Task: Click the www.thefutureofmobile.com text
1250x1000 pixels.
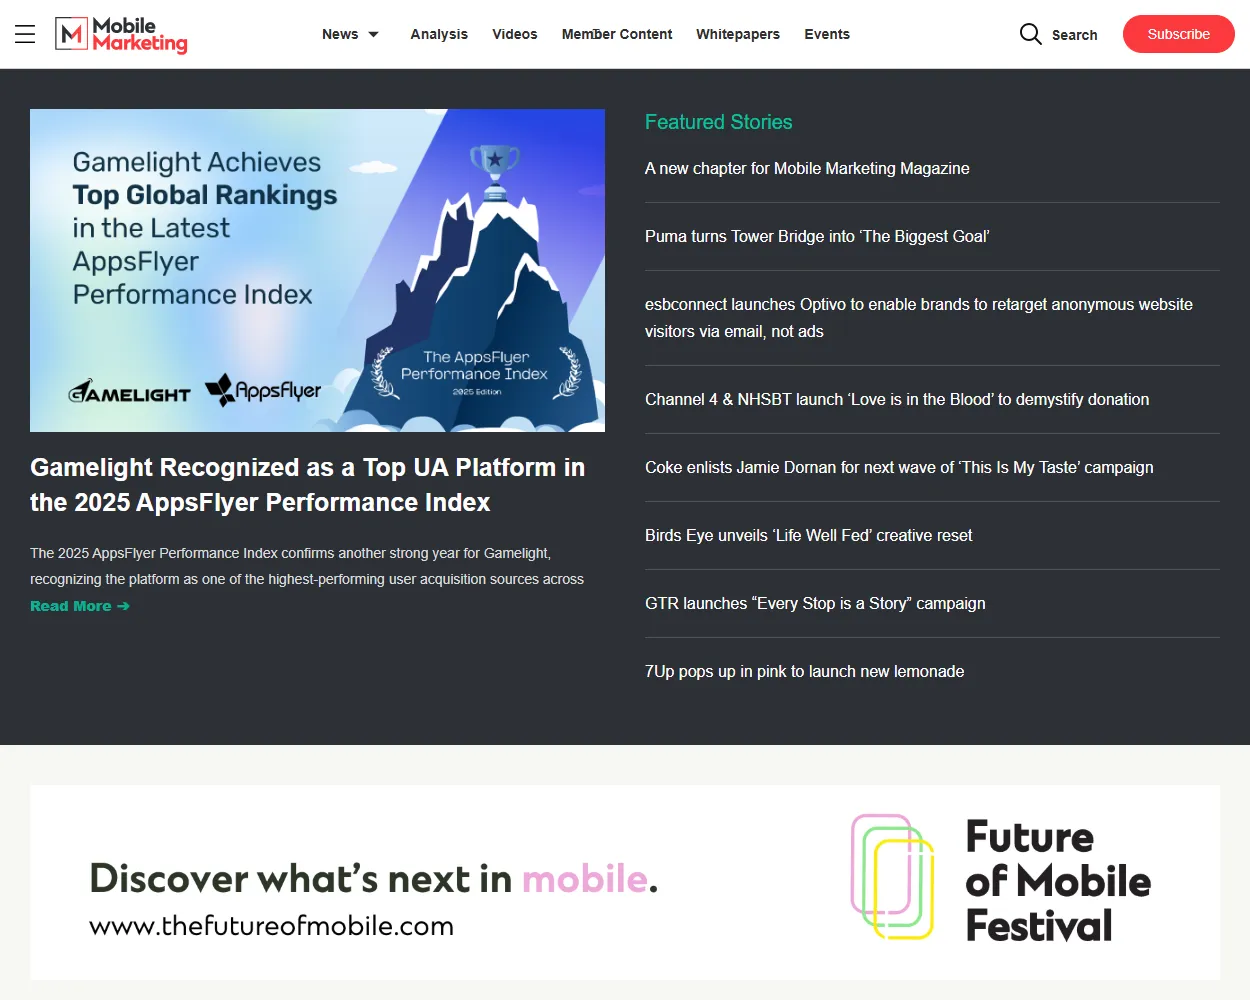Action: pyautogui.click(x=272, y=926)
